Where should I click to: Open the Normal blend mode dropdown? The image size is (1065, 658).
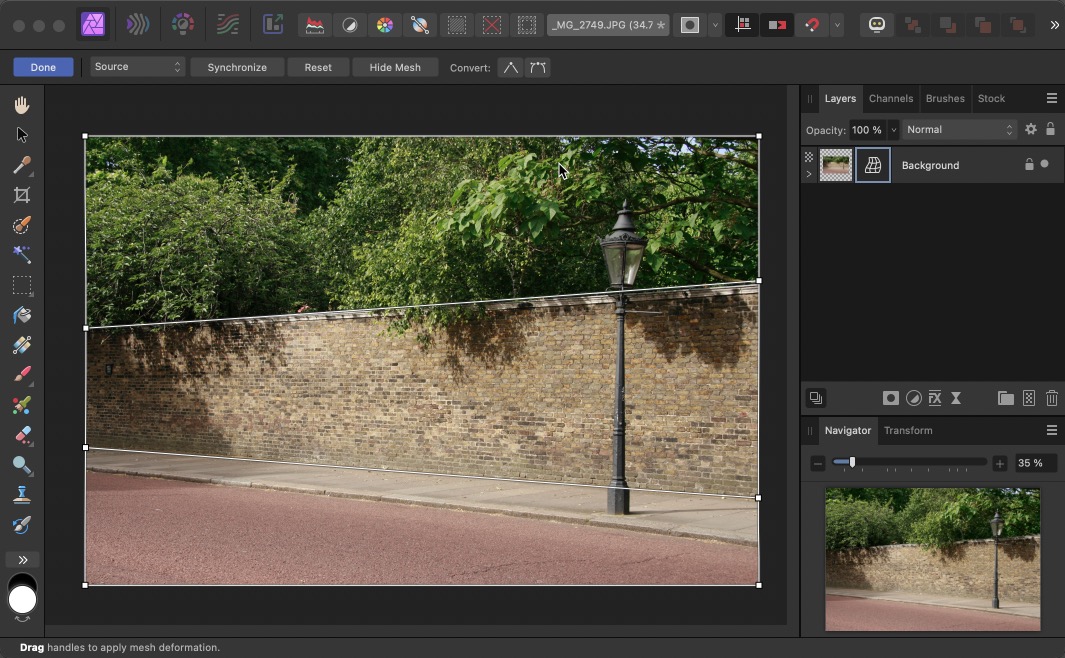959,129
